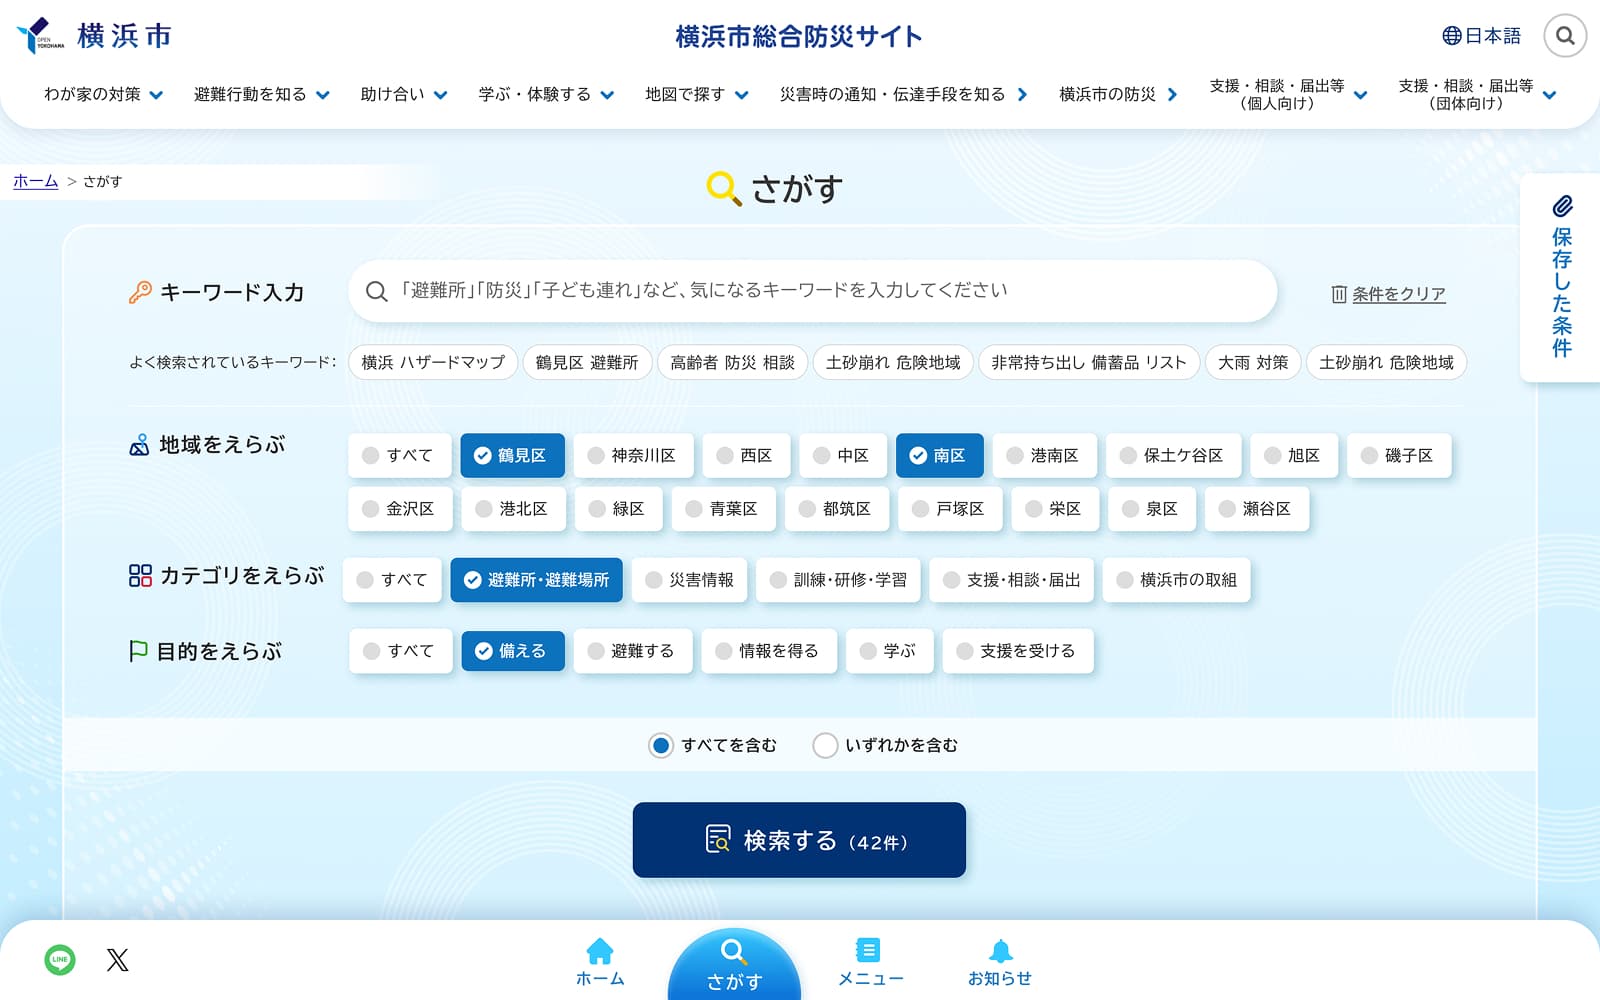Pick the 鶴見区 避難所 keyword suggestion

click(587, 362)
